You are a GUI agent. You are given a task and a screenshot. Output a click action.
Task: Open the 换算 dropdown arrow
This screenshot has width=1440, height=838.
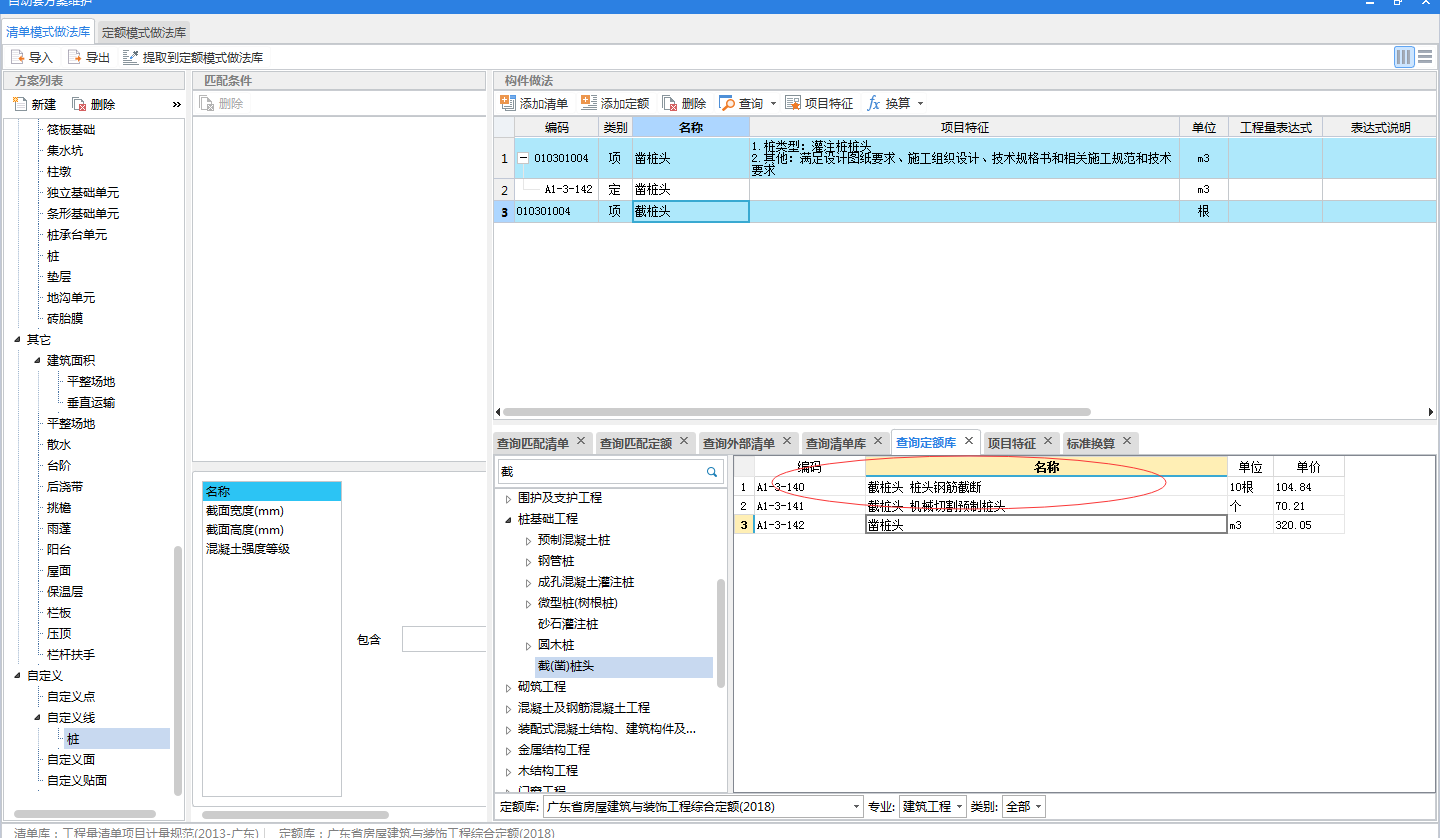[920, 104]
